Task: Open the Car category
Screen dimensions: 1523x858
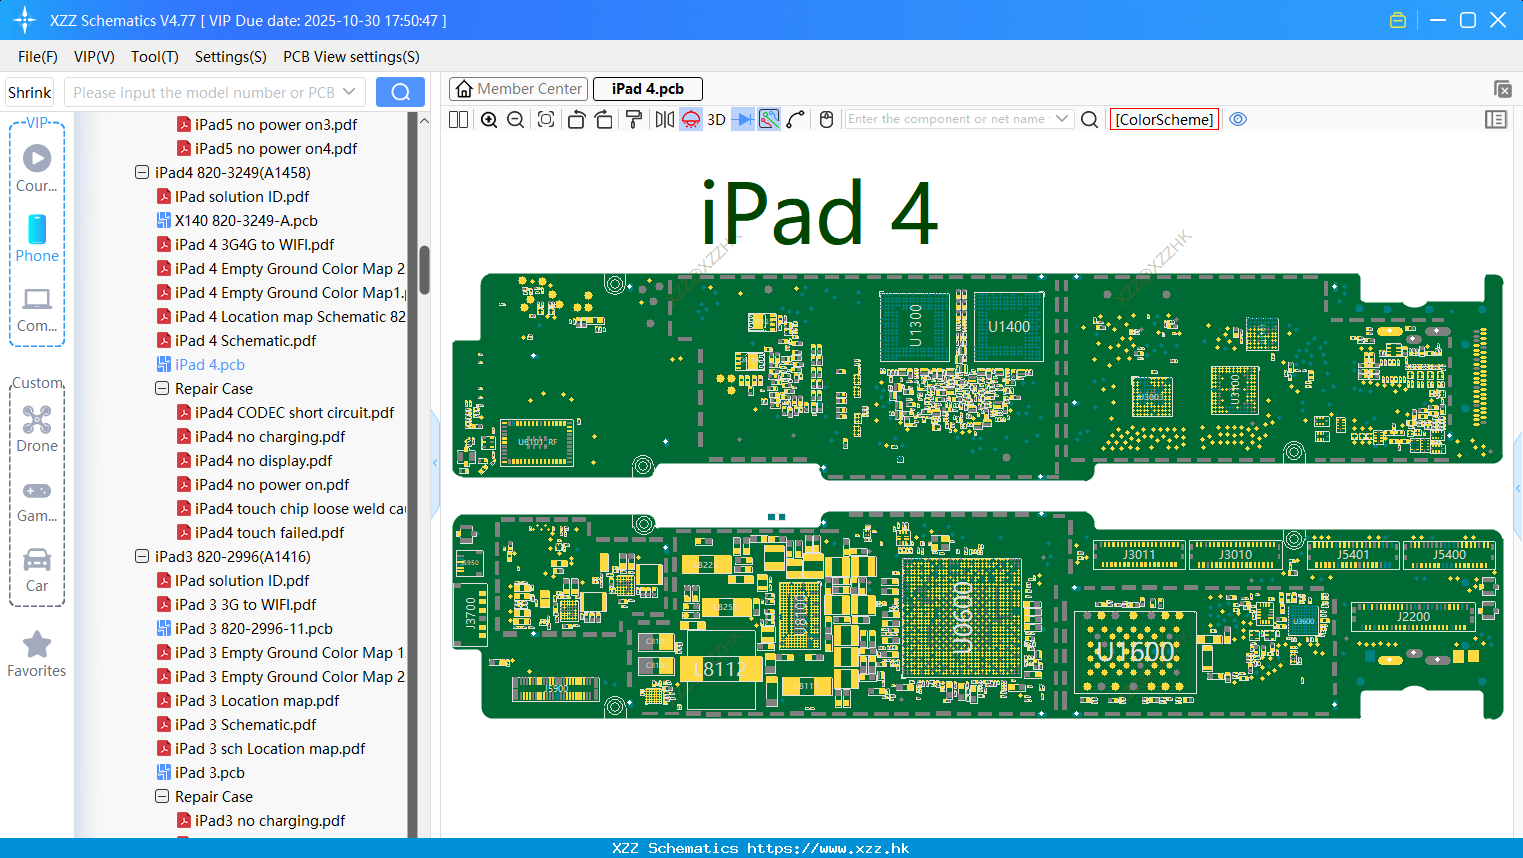Action: click(x=37, y=570)
